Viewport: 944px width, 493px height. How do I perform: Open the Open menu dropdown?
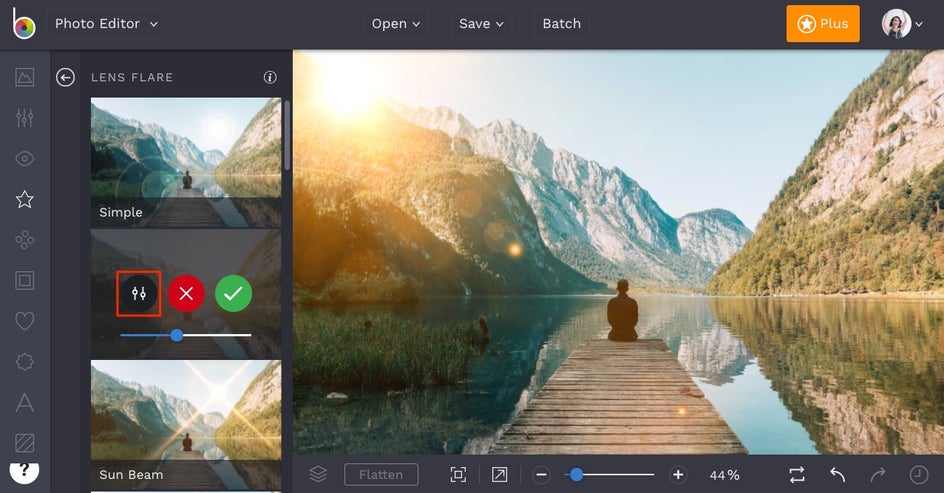pos(396,24)
